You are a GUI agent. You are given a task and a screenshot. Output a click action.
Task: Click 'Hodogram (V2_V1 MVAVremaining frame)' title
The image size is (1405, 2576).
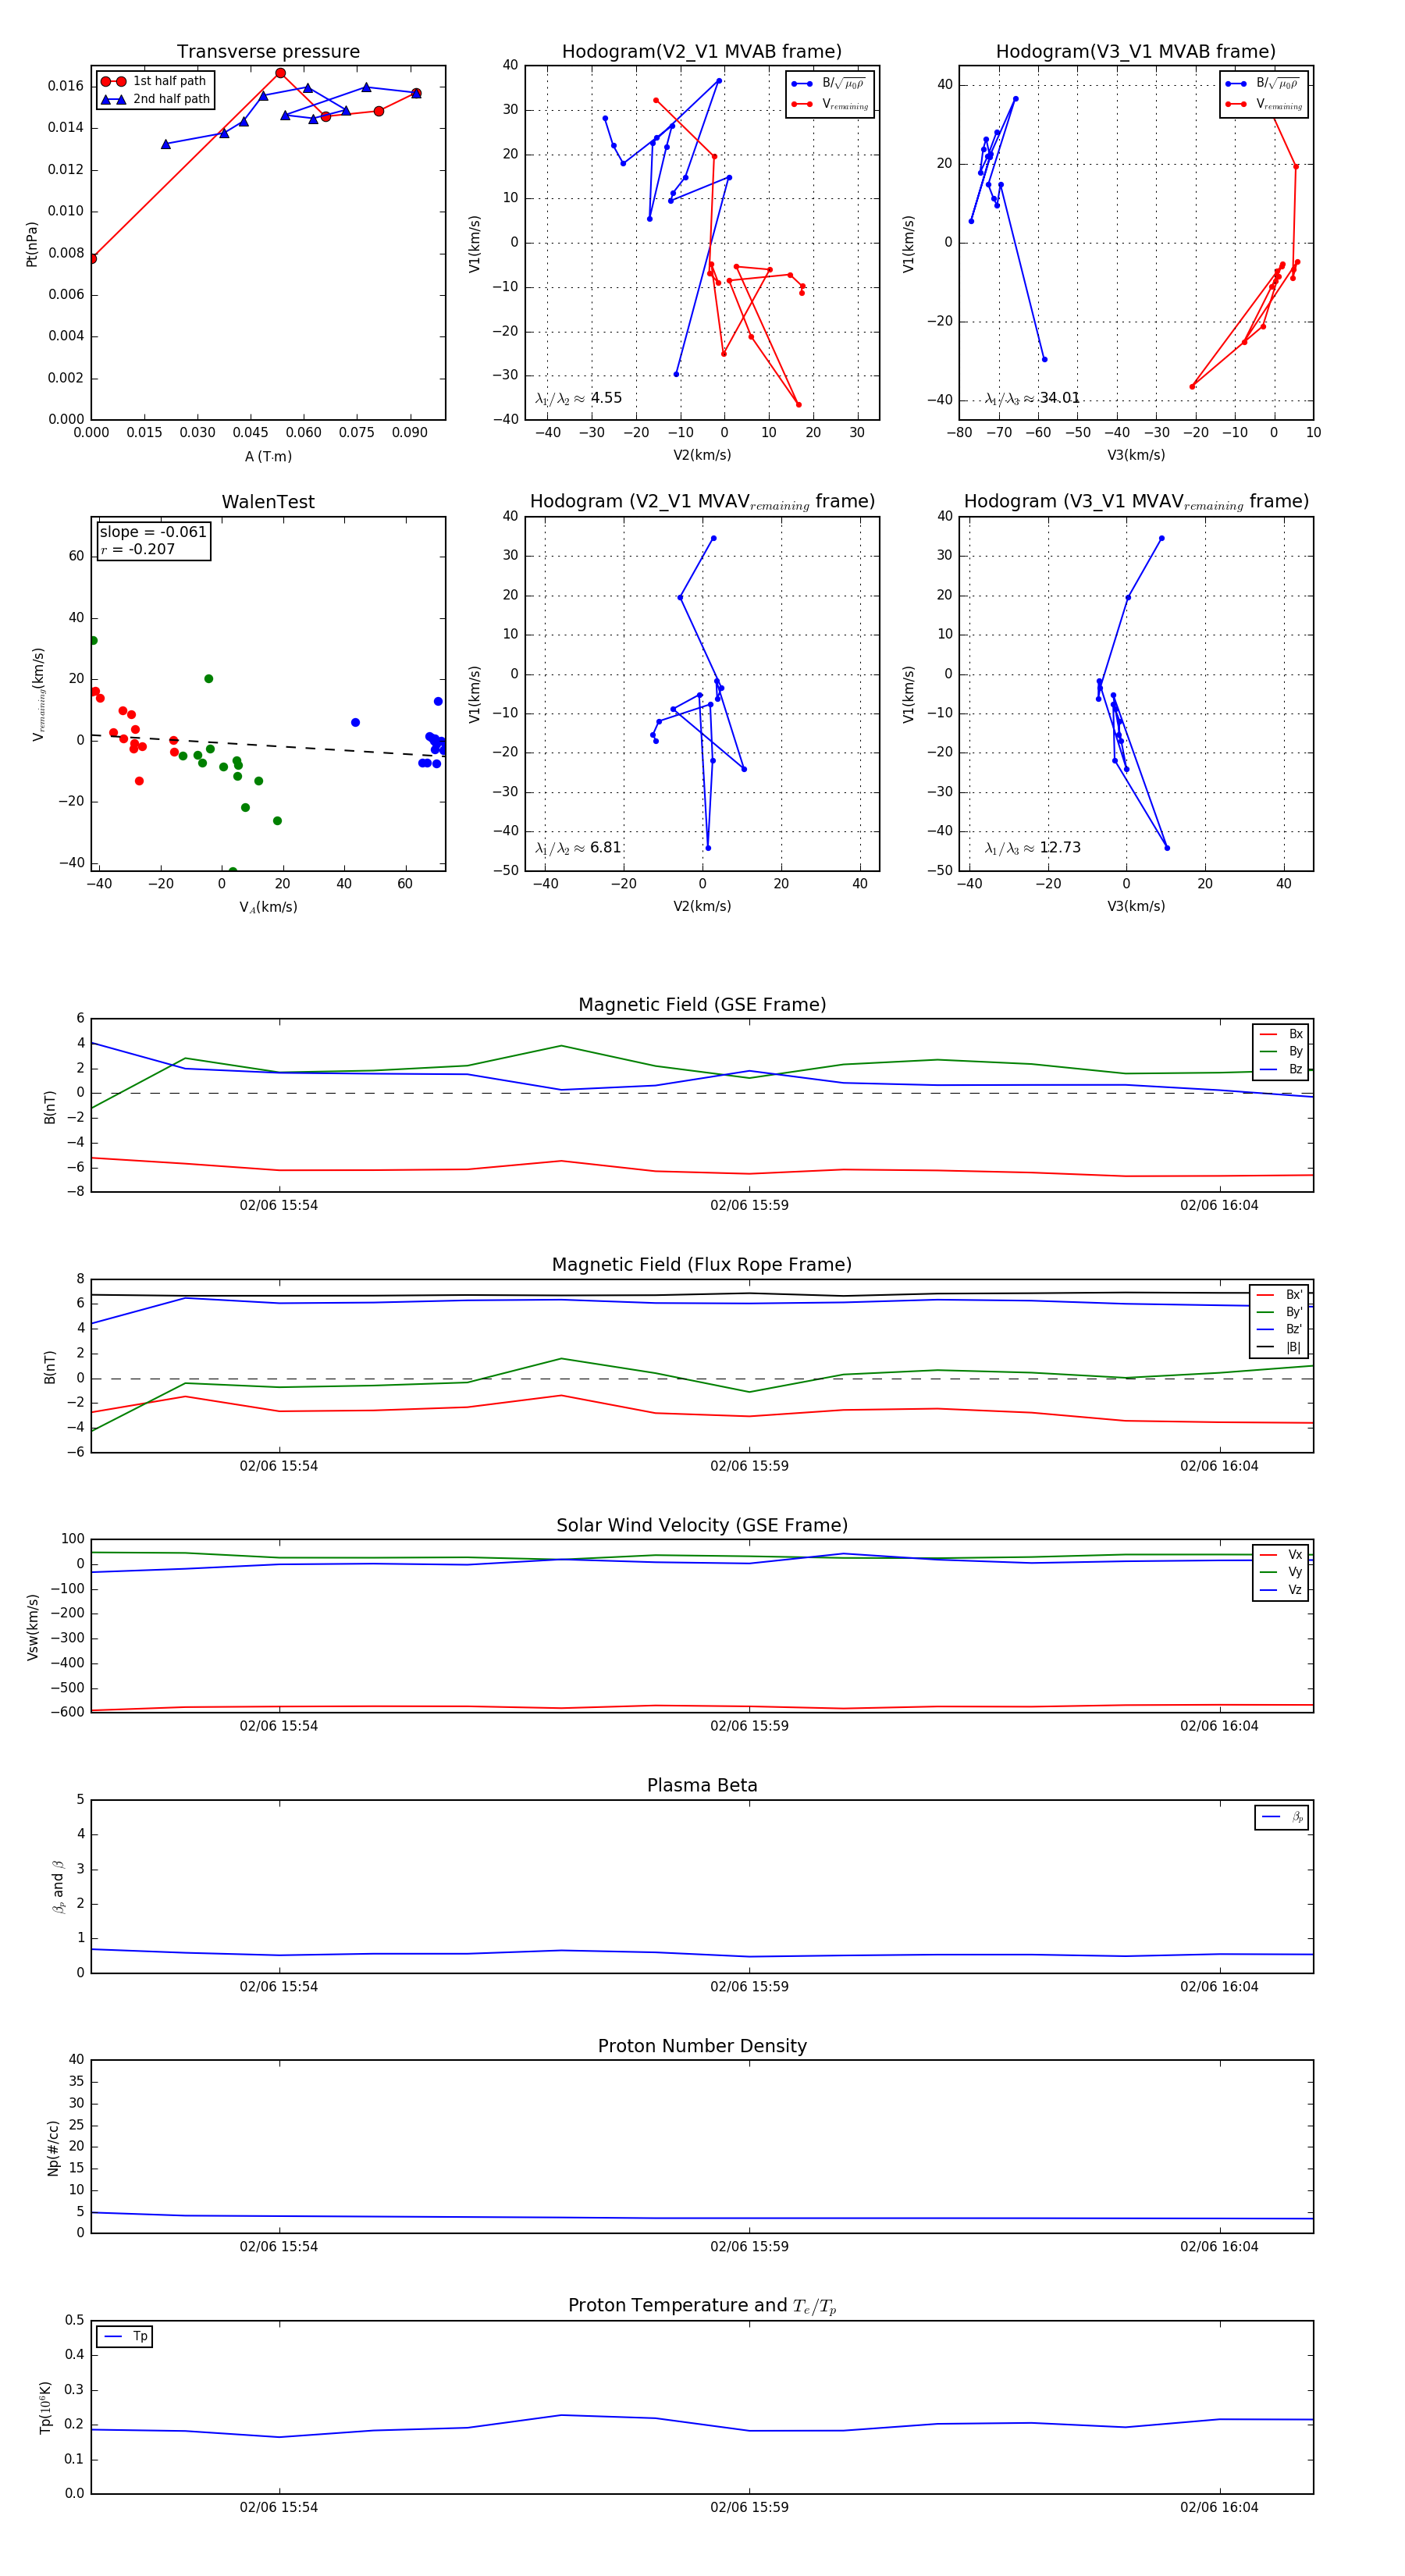(702, 502)
